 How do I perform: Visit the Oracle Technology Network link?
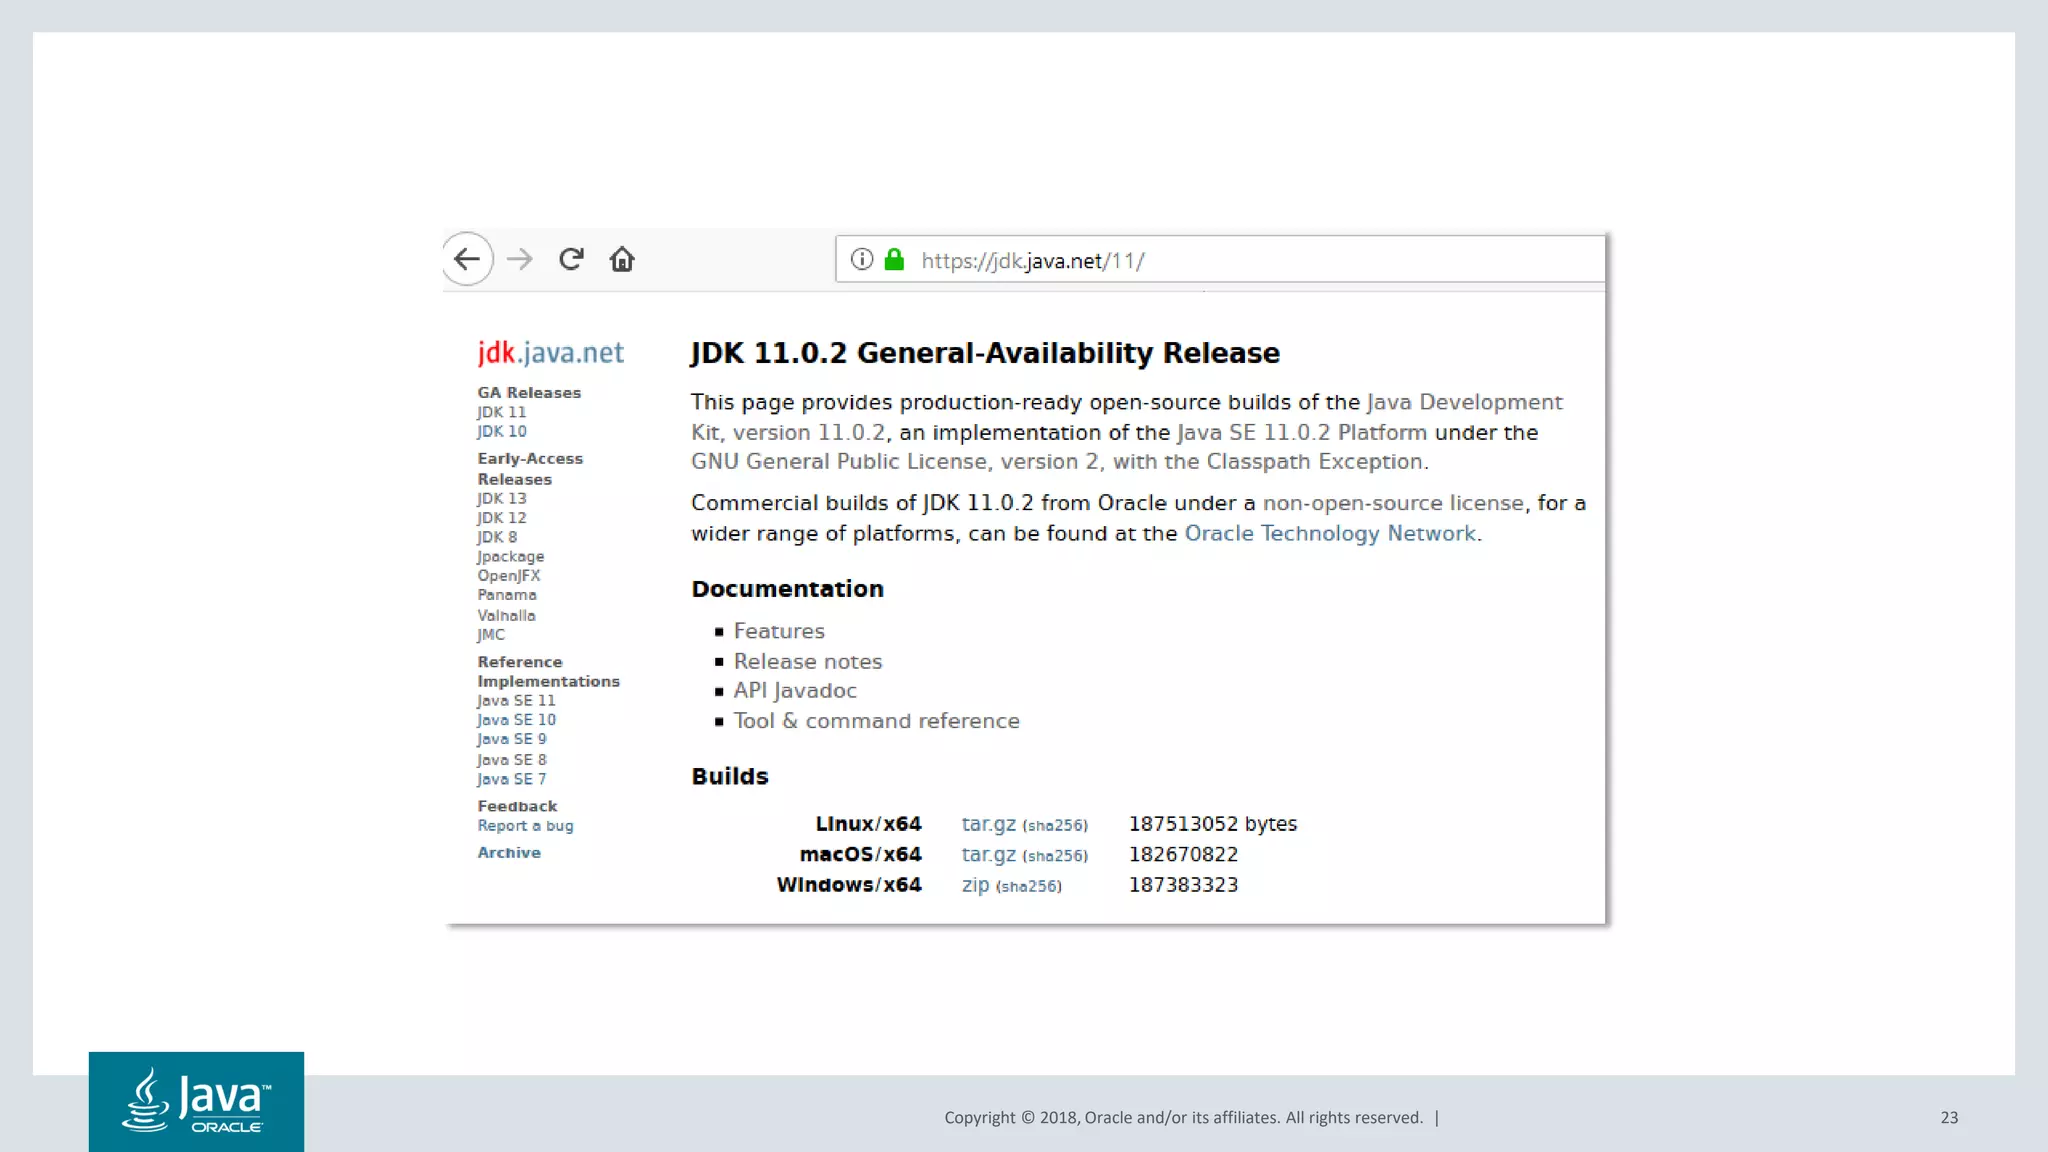tap(1330, 533)
